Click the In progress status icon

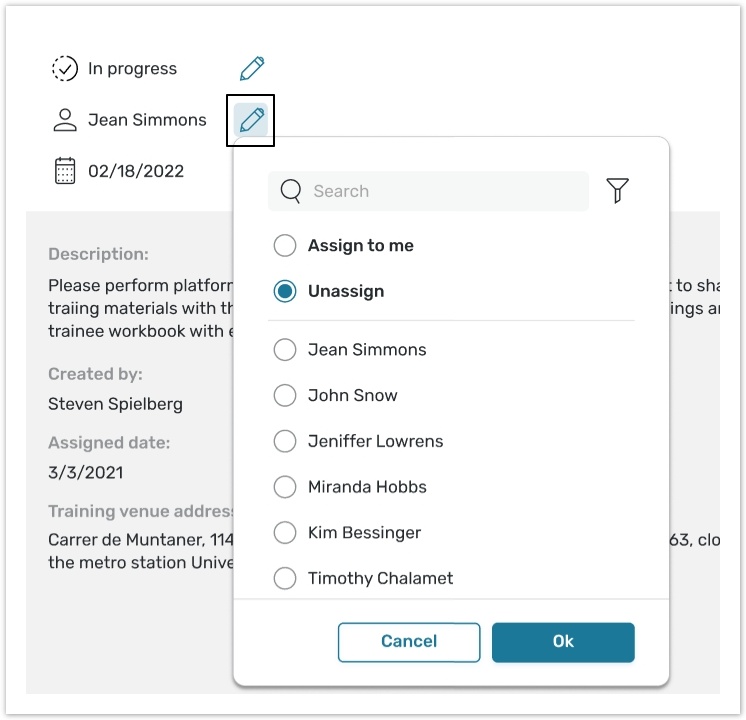pyautogui.click(x=65, y=69)
